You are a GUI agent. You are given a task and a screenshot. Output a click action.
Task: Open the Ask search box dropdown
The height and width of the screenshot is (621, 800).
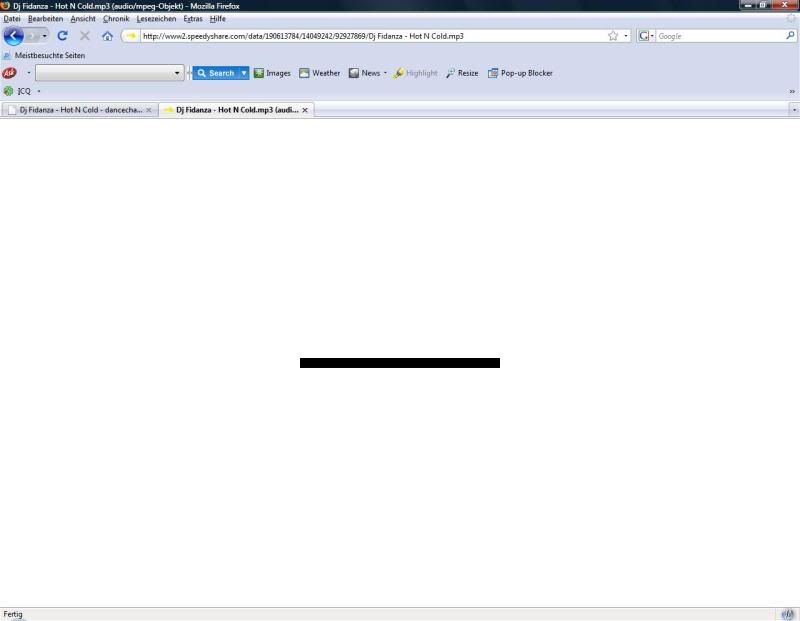(178, 73)
